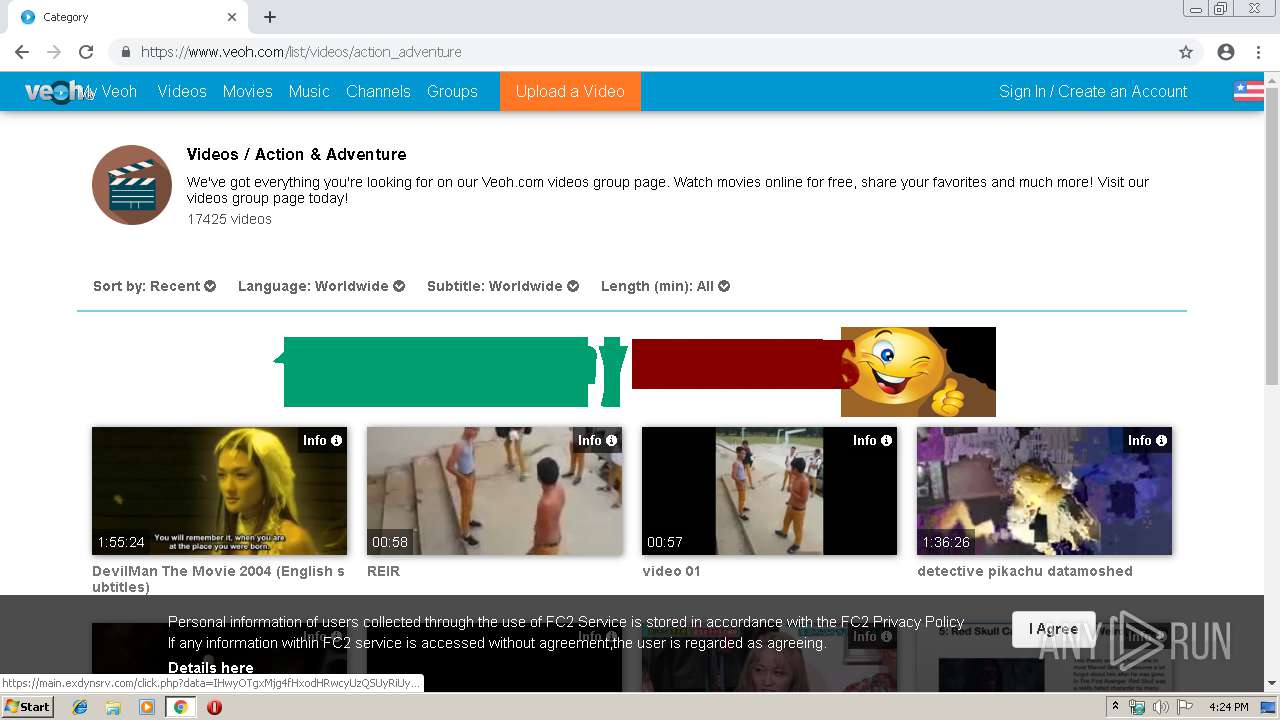This screenshot has width=1280, height=720.
Task: Open Internet Explorer from the taskbar
Action: (x=80, y=707)
